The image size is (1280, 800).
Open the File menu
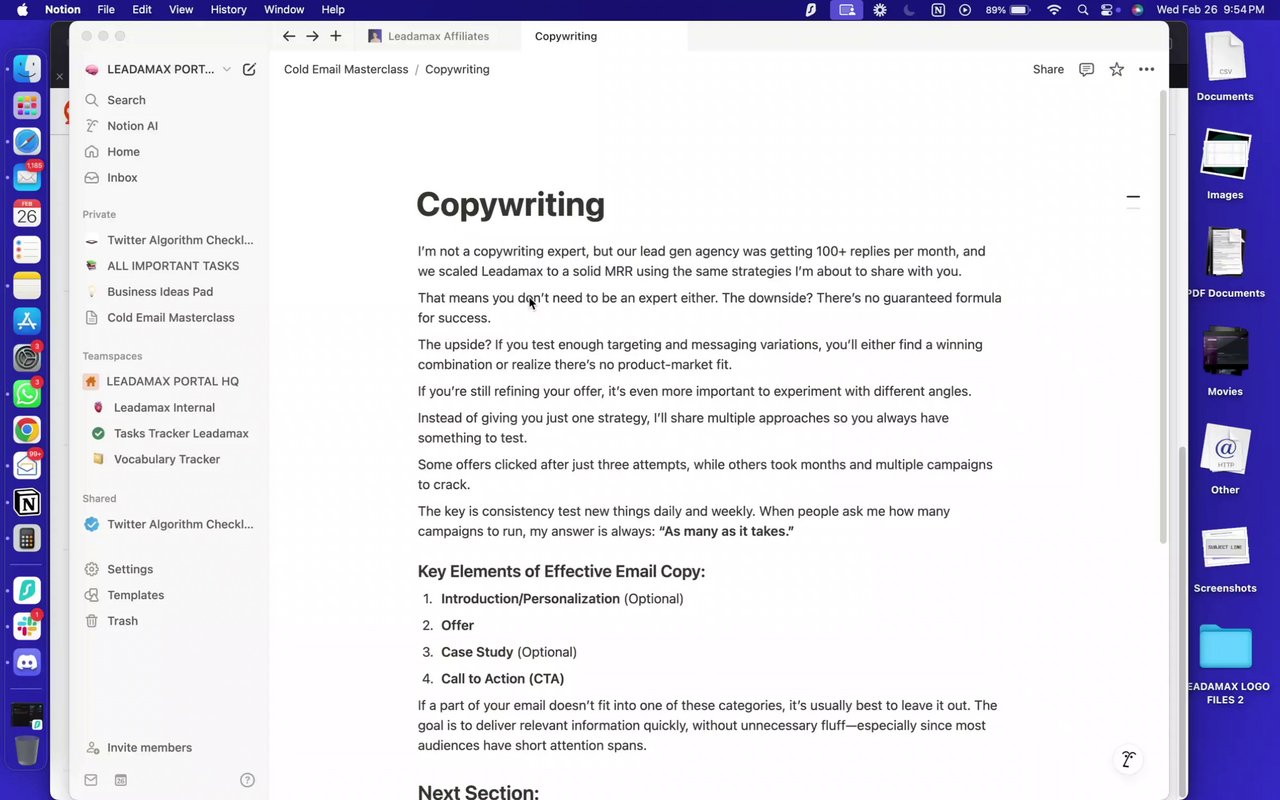[x=106, y=9]
